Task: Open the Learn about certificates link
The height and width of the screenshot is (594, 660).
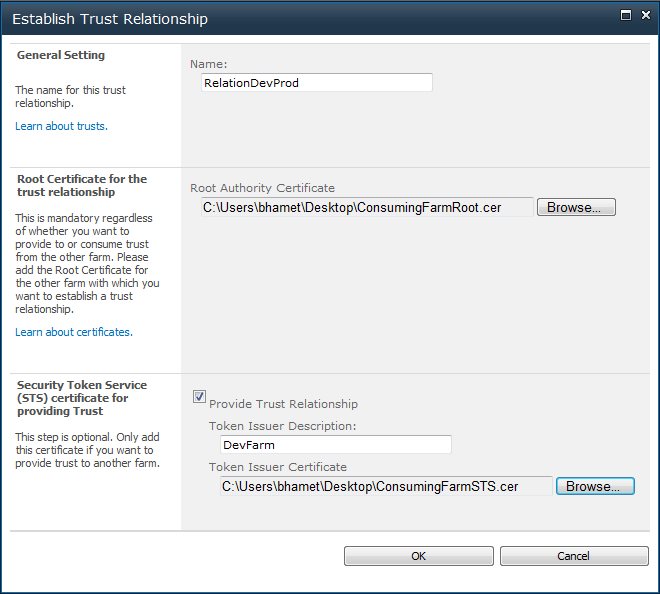Action: [x=74, y=332]
